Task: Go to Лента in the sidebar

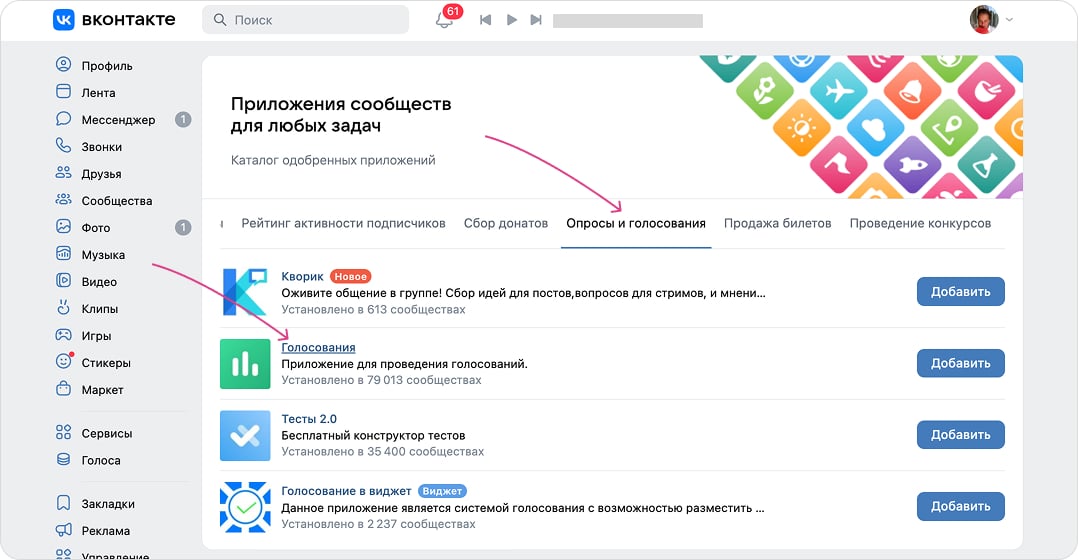Action: [98, 93]
